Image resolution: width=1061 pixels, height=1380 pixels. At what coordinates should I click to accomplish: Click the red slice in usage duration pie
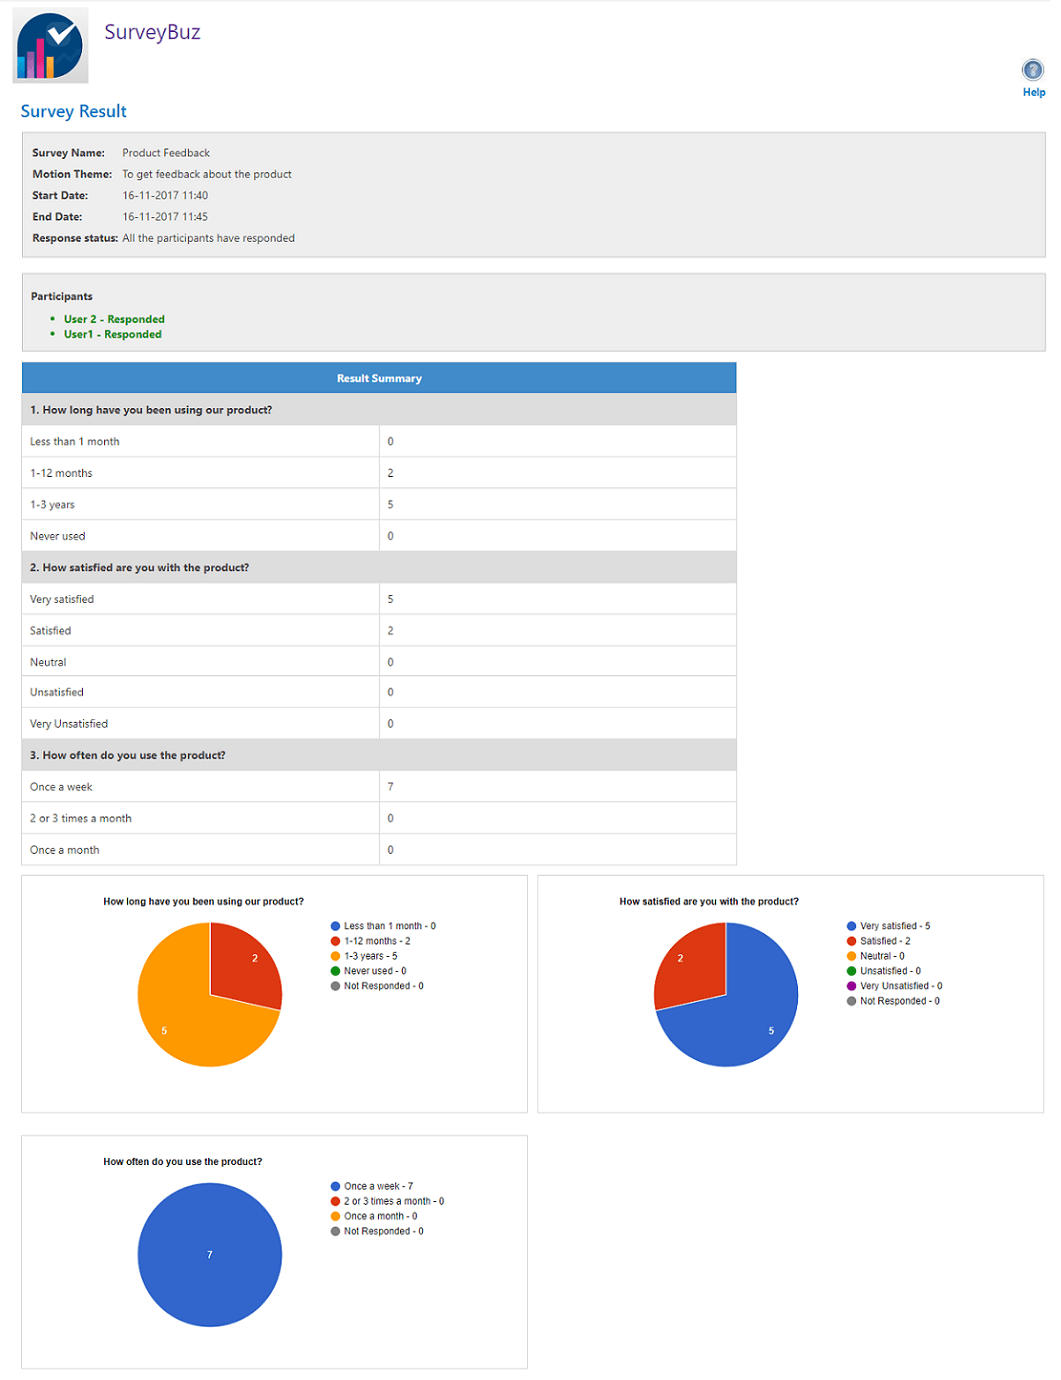[245, 965]
